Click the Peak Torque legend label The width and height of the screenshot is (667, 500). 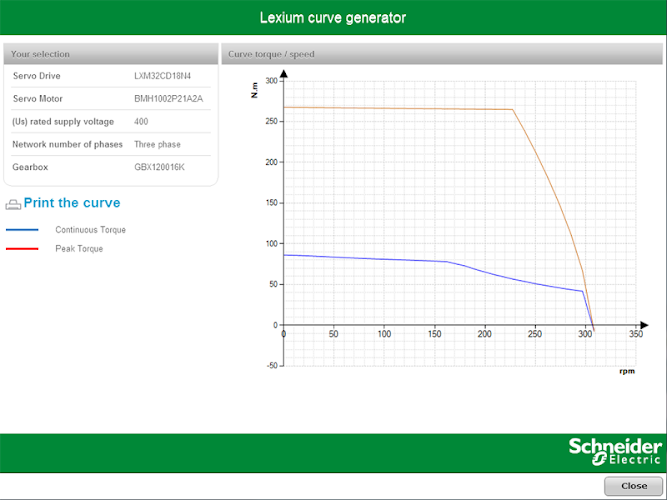tap(79, 249)
